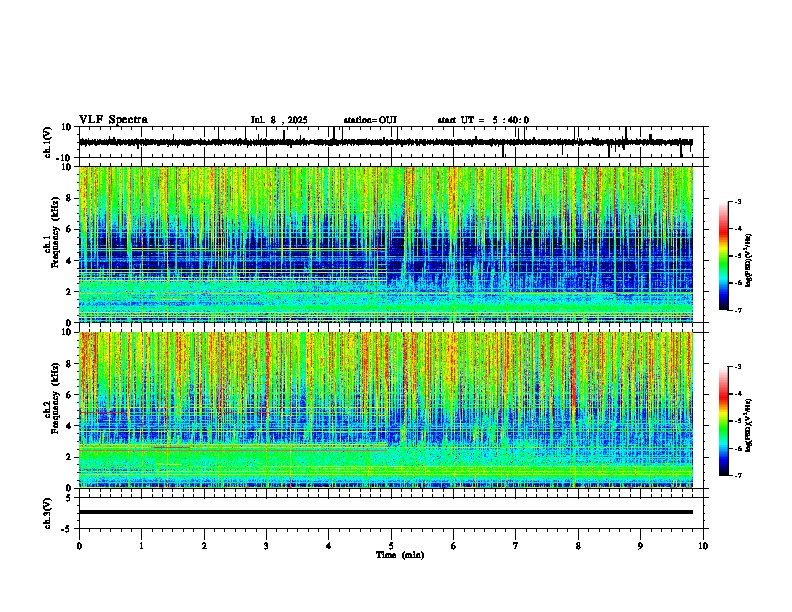792x612 pixels.
Task: Select the date text "Jul 8, 2025"
Action: tap(279, 120)
